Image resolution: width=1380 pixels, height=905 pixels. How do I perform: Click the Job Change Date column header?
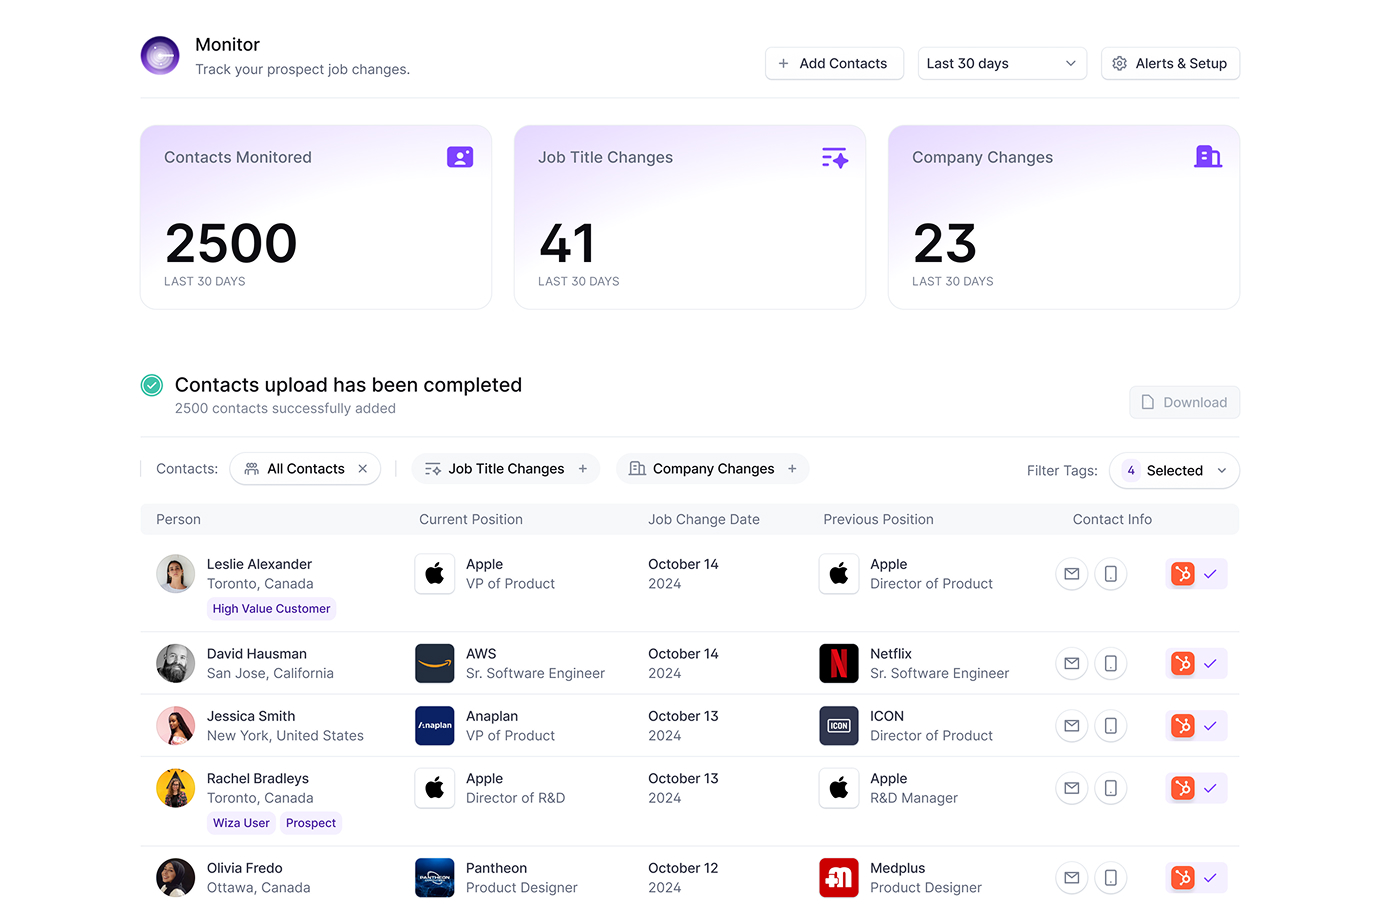[704, 519]
